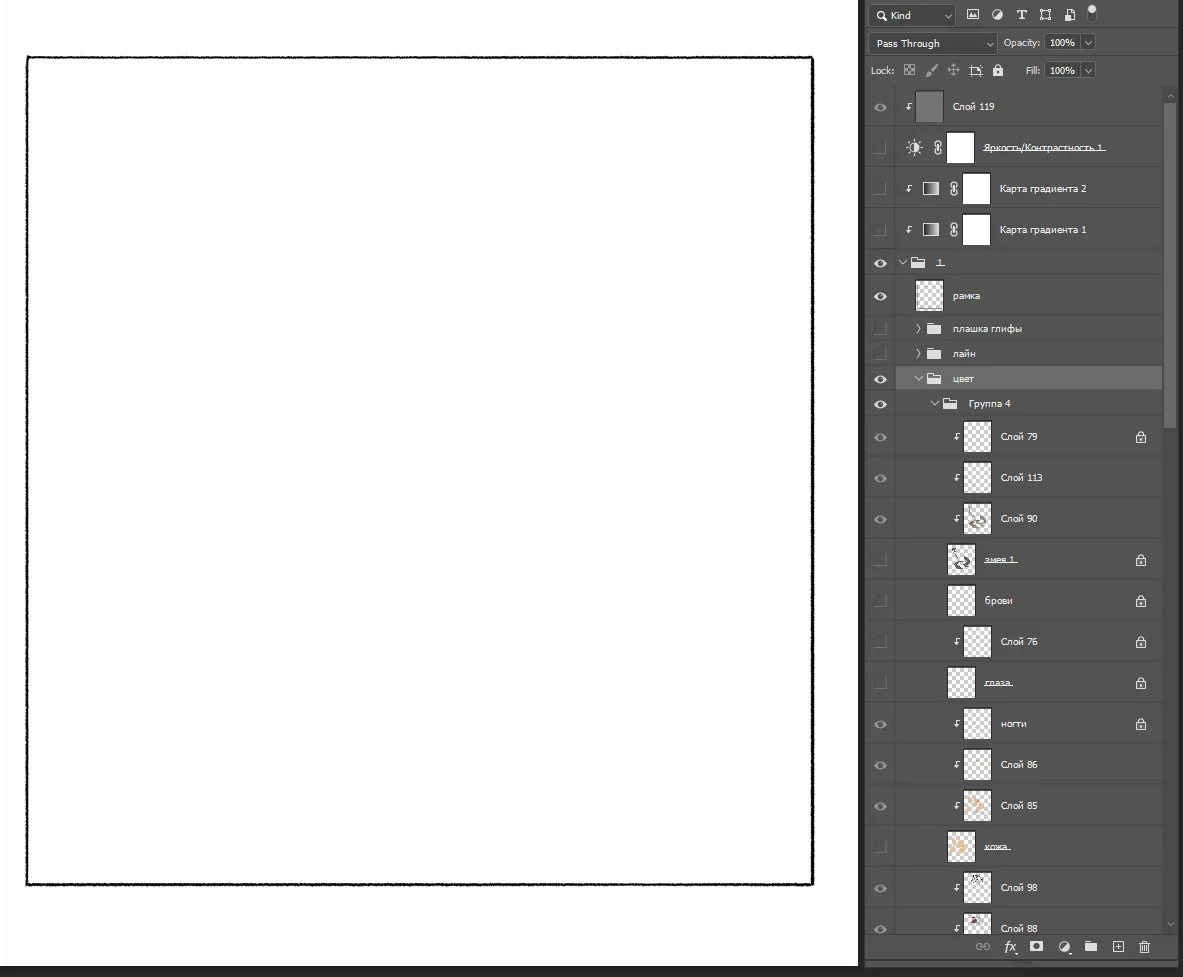Click the brightness icon of Яркость/Контрастность 1
Viewport: 1183px width, 977px height.
914,148
